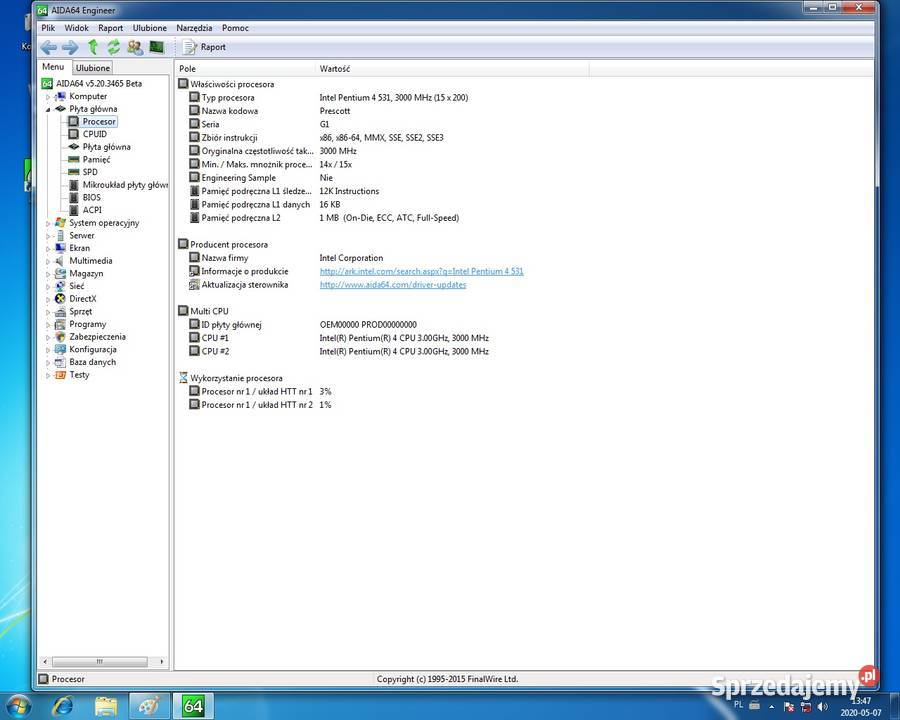900x720 pixels.
Task: Open the Raport menu in menu bar
Action: [x=110, y=28]
